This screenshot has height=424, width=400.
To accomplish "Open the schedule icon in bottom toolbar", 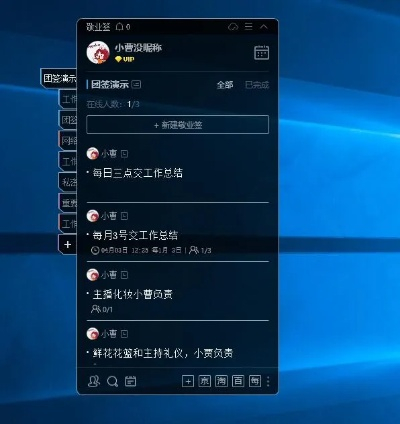I will point(130,381).
